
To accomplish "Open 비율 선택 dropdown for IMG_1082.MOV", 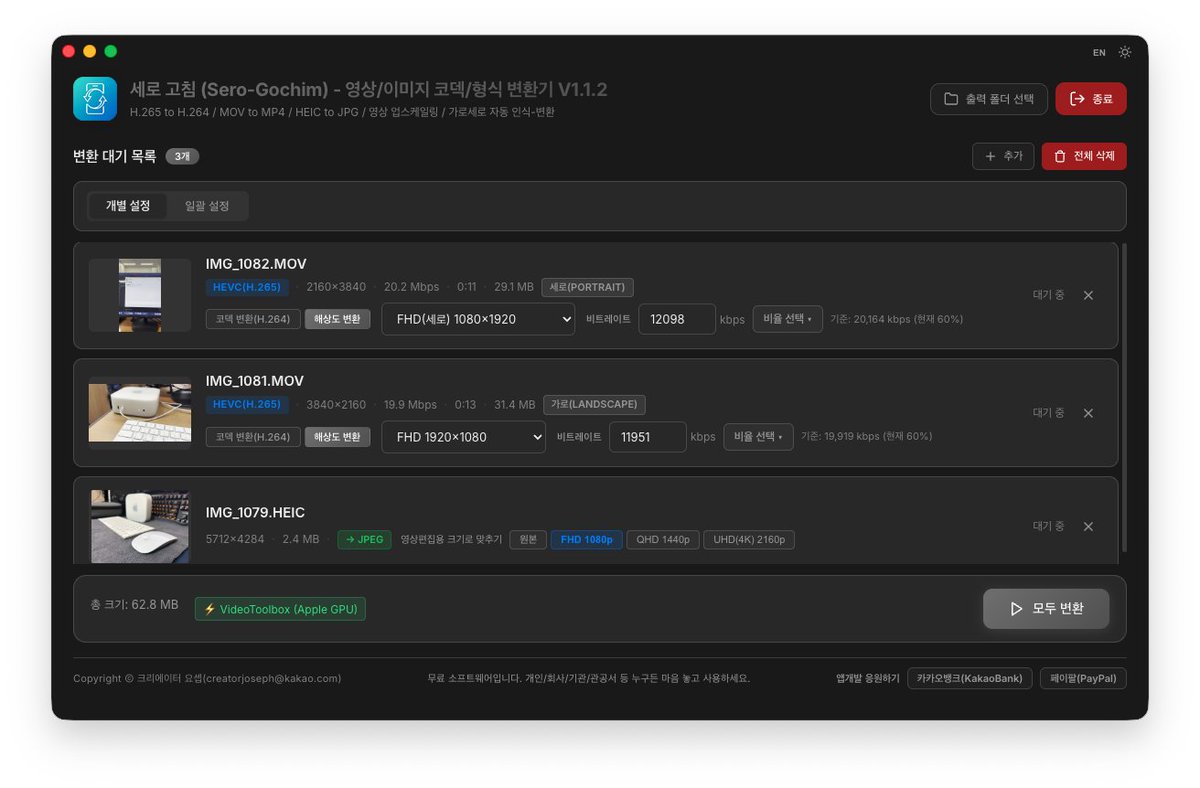I will pos(788,319).
